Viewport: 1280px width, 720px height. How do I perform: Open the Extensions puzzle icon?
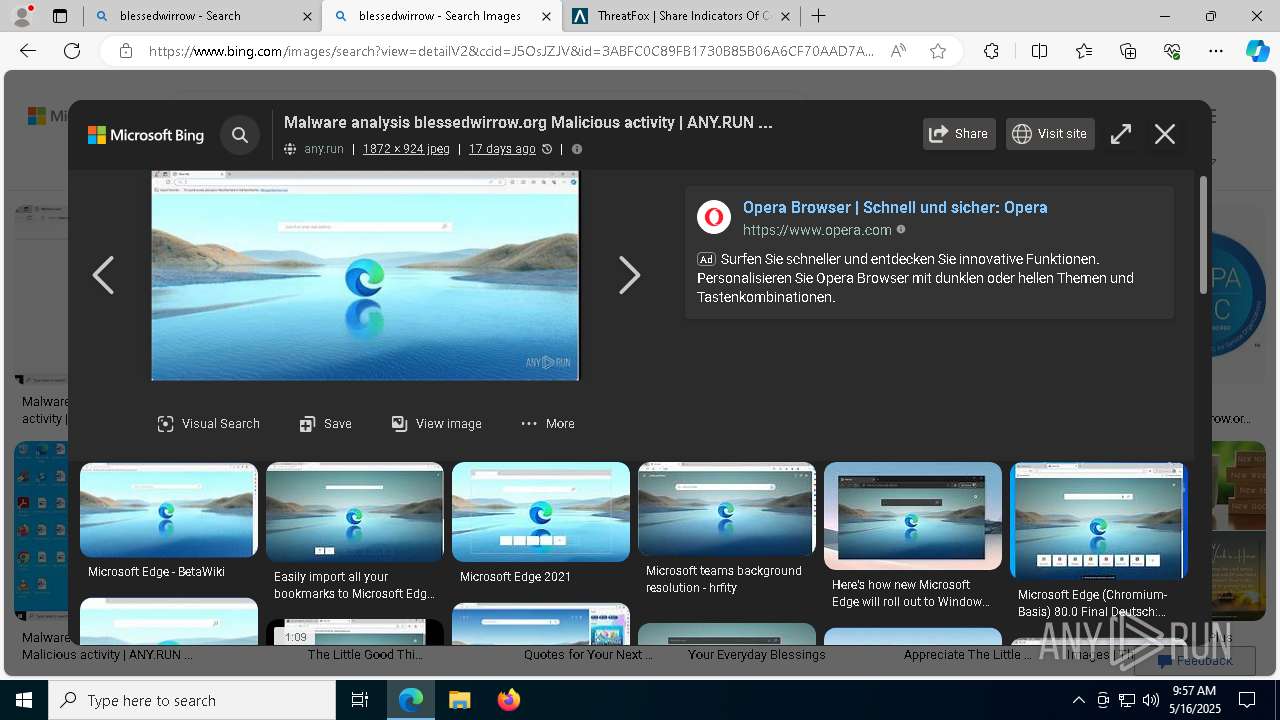pyautogui.click(x=991, y=51)
